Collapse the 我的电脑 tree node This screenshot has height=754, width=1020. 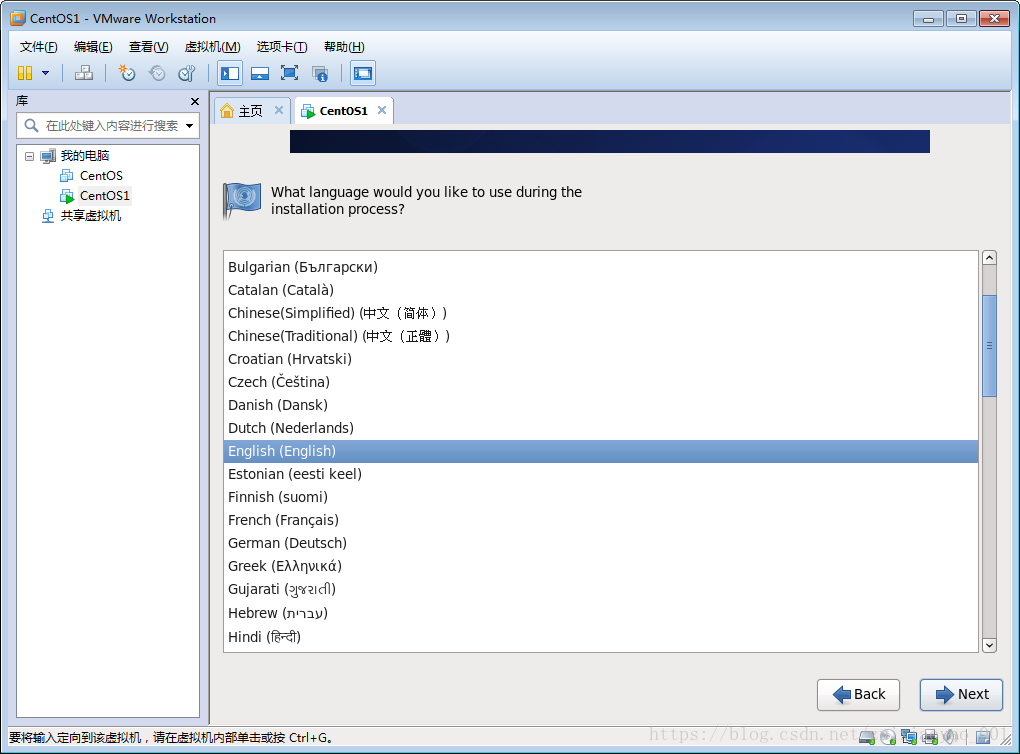(29, 156)
